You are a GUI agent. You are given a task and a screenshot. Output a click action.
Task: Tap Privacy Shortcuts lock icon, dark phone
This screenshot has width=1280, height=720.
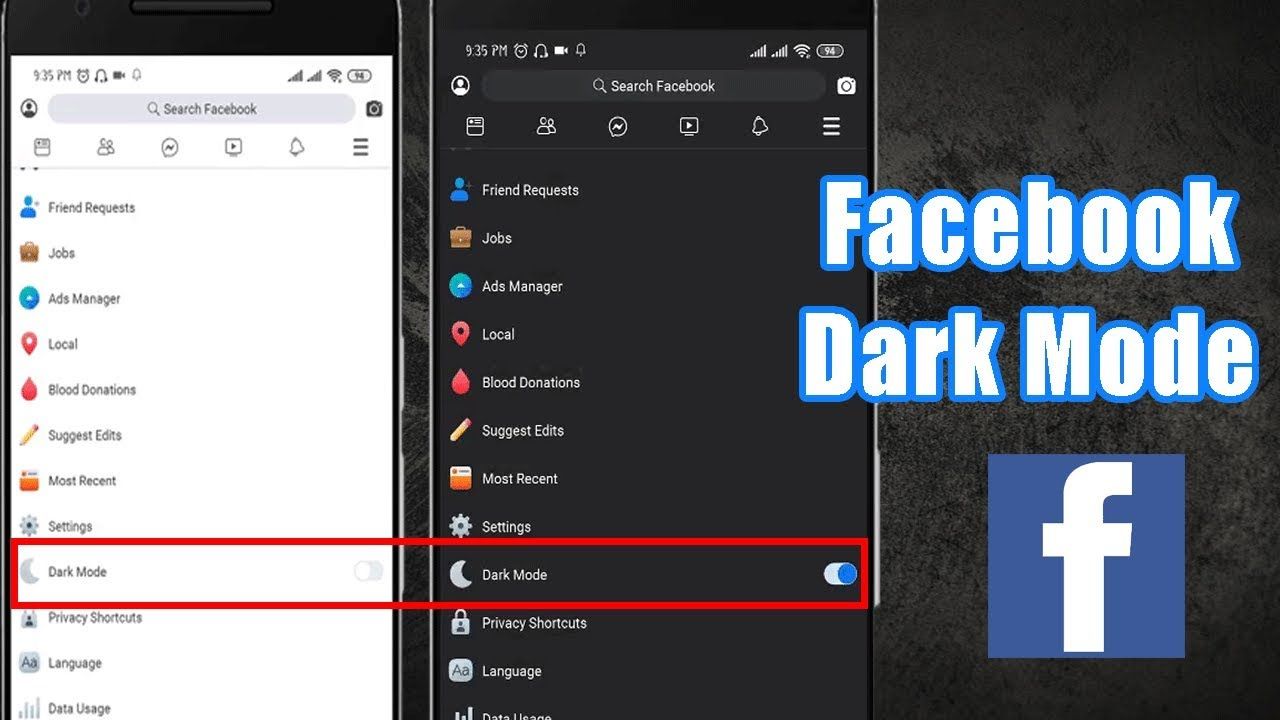pyautogui.click(x=460, y=622)
